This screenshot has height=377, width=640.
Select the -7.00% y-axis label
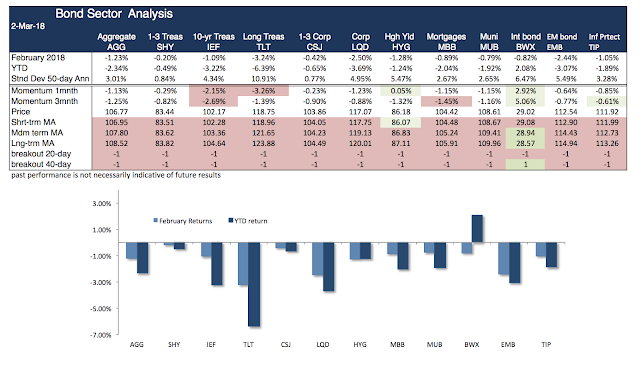coord(100,335)
